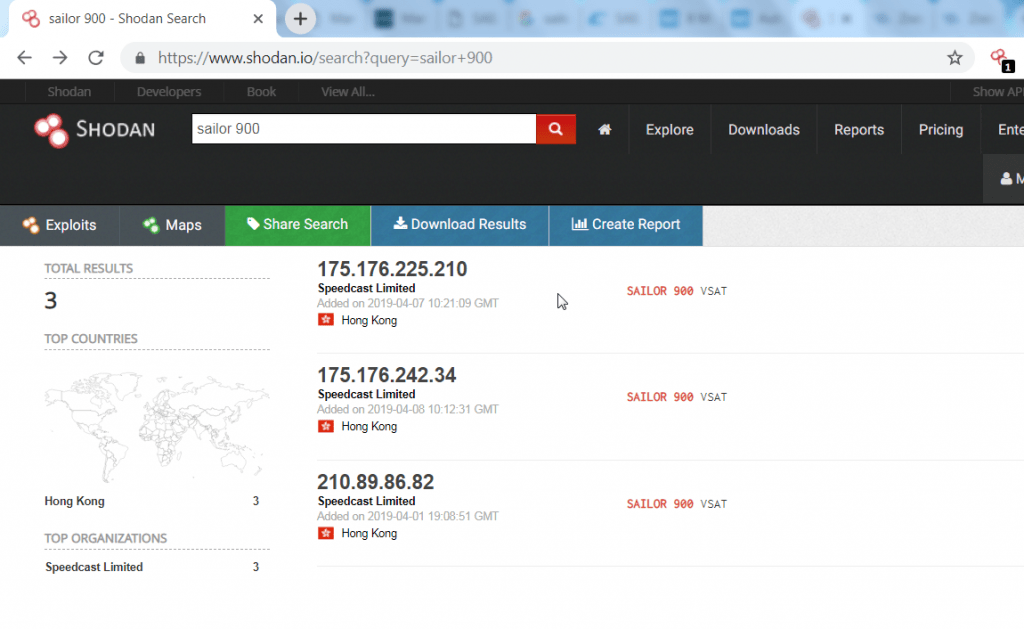The width and height of the screenshot is (1024, 629).
Task: Click the timestamp 2019-04-08 10:12:31 GMT
Action: click(x=432, y=410)
